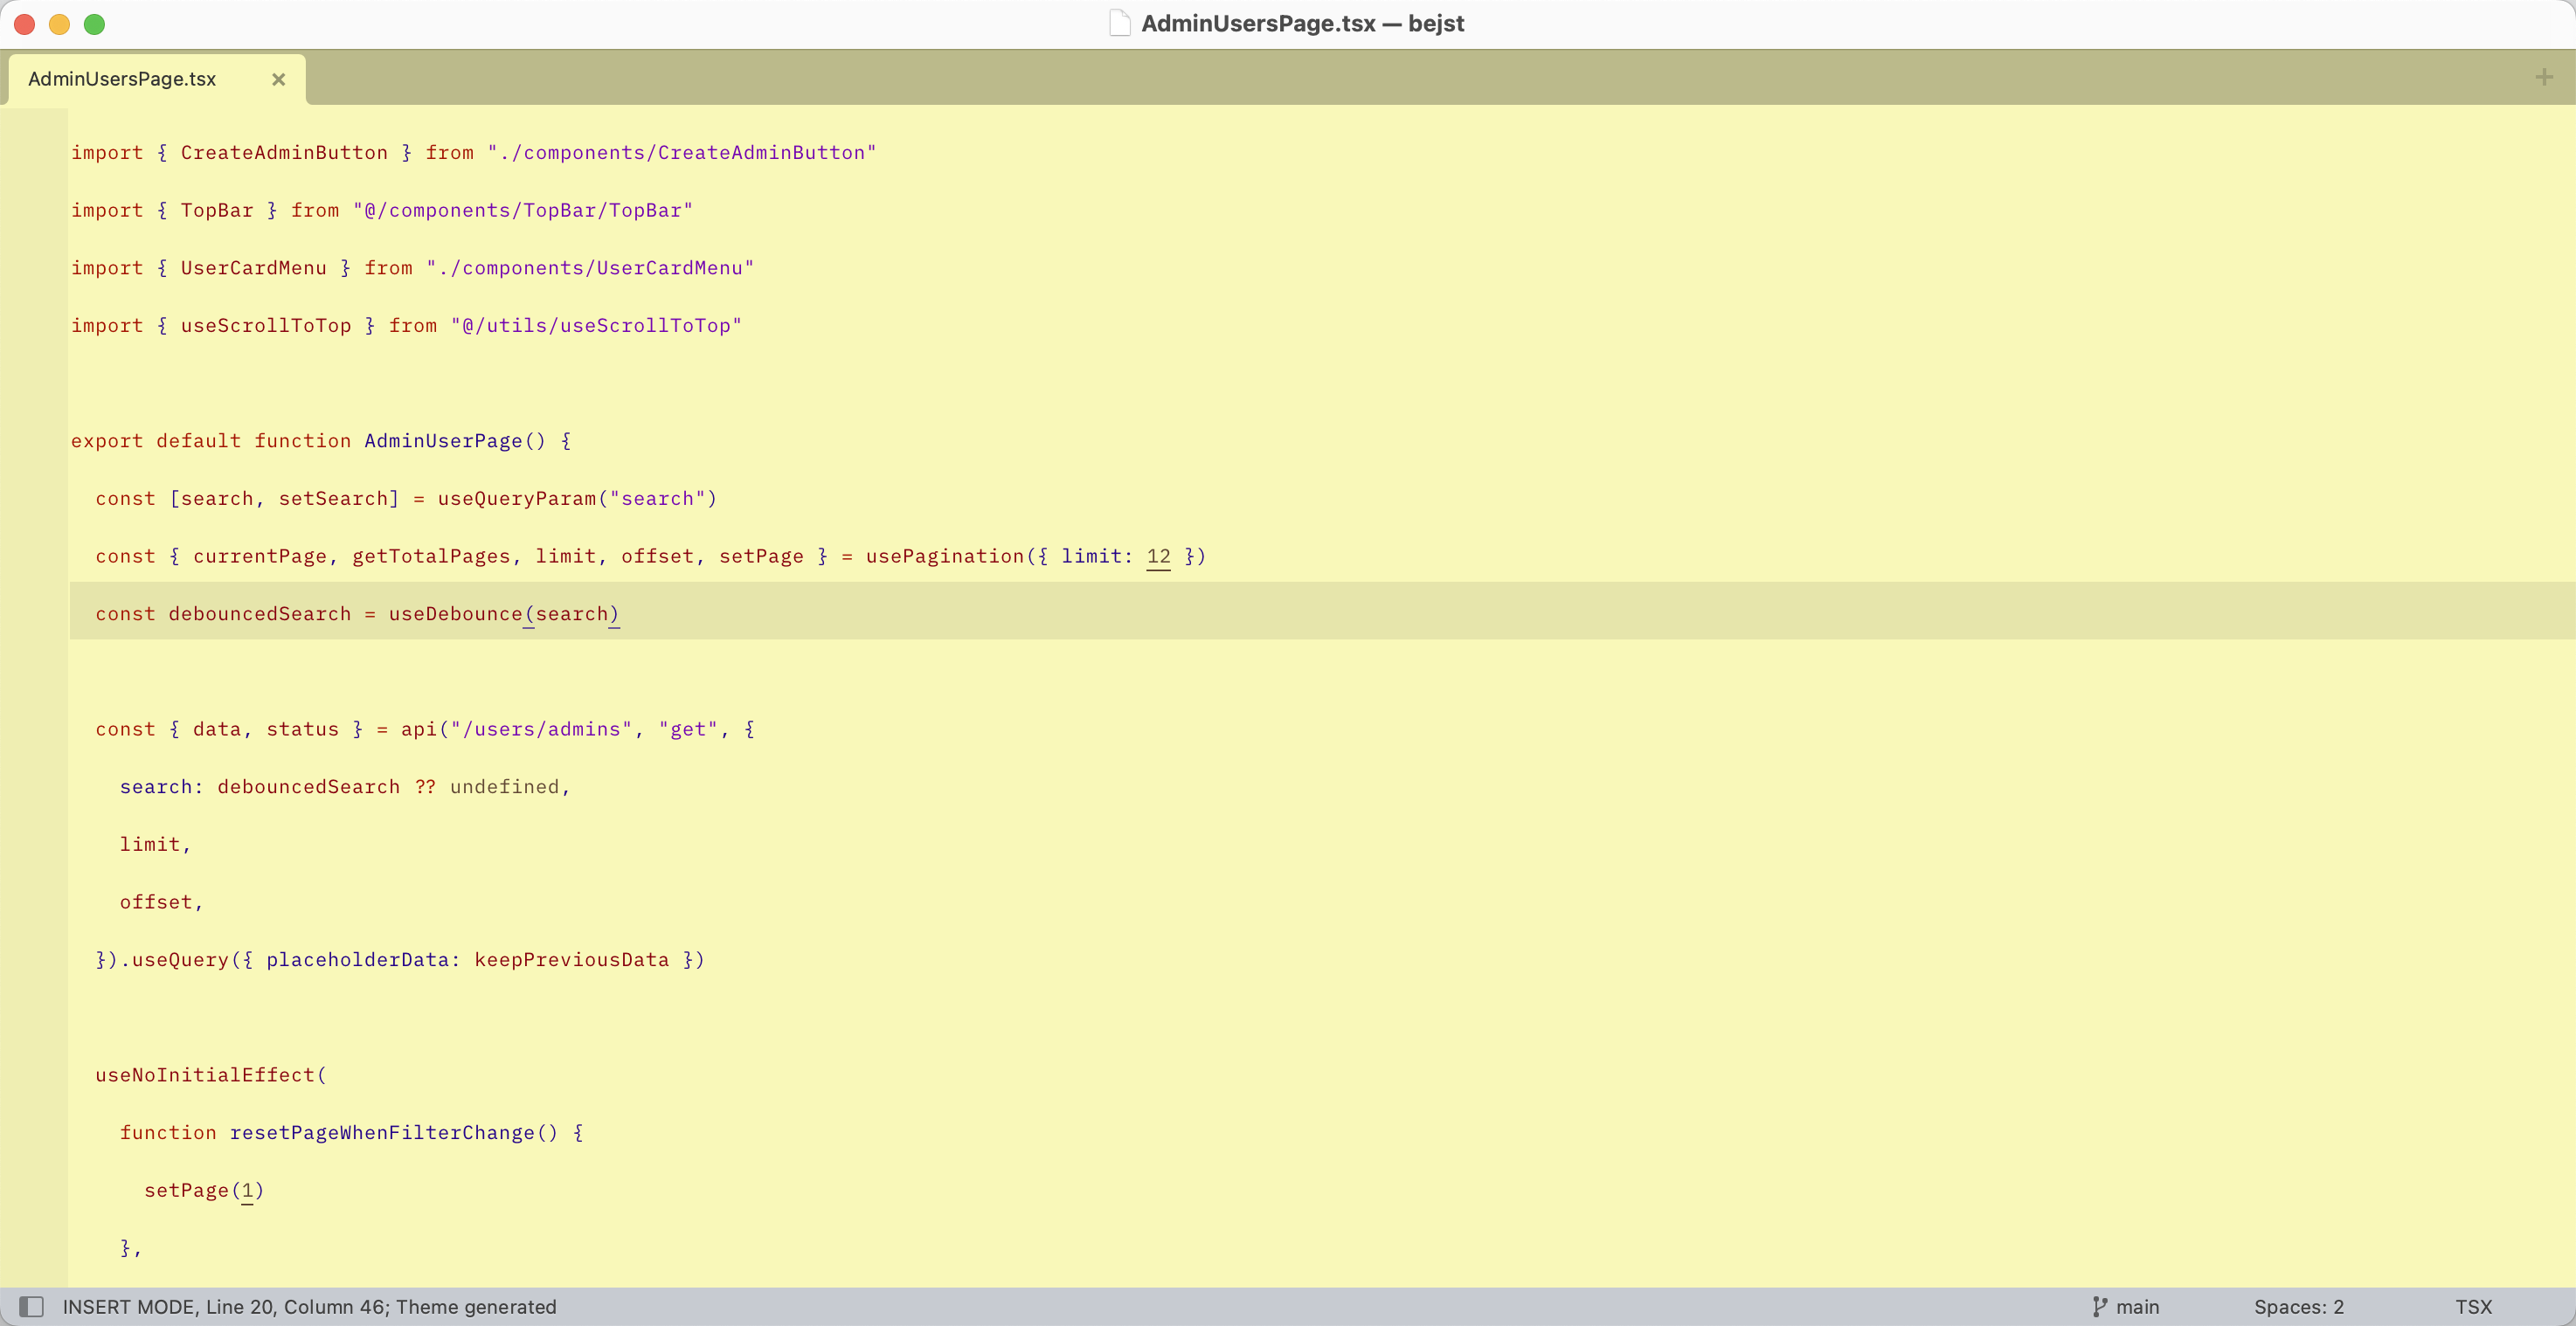Click "./components/CreateAdminButton" string
The width and height of the screenshot is (2576, 1326).
(682, 153)
